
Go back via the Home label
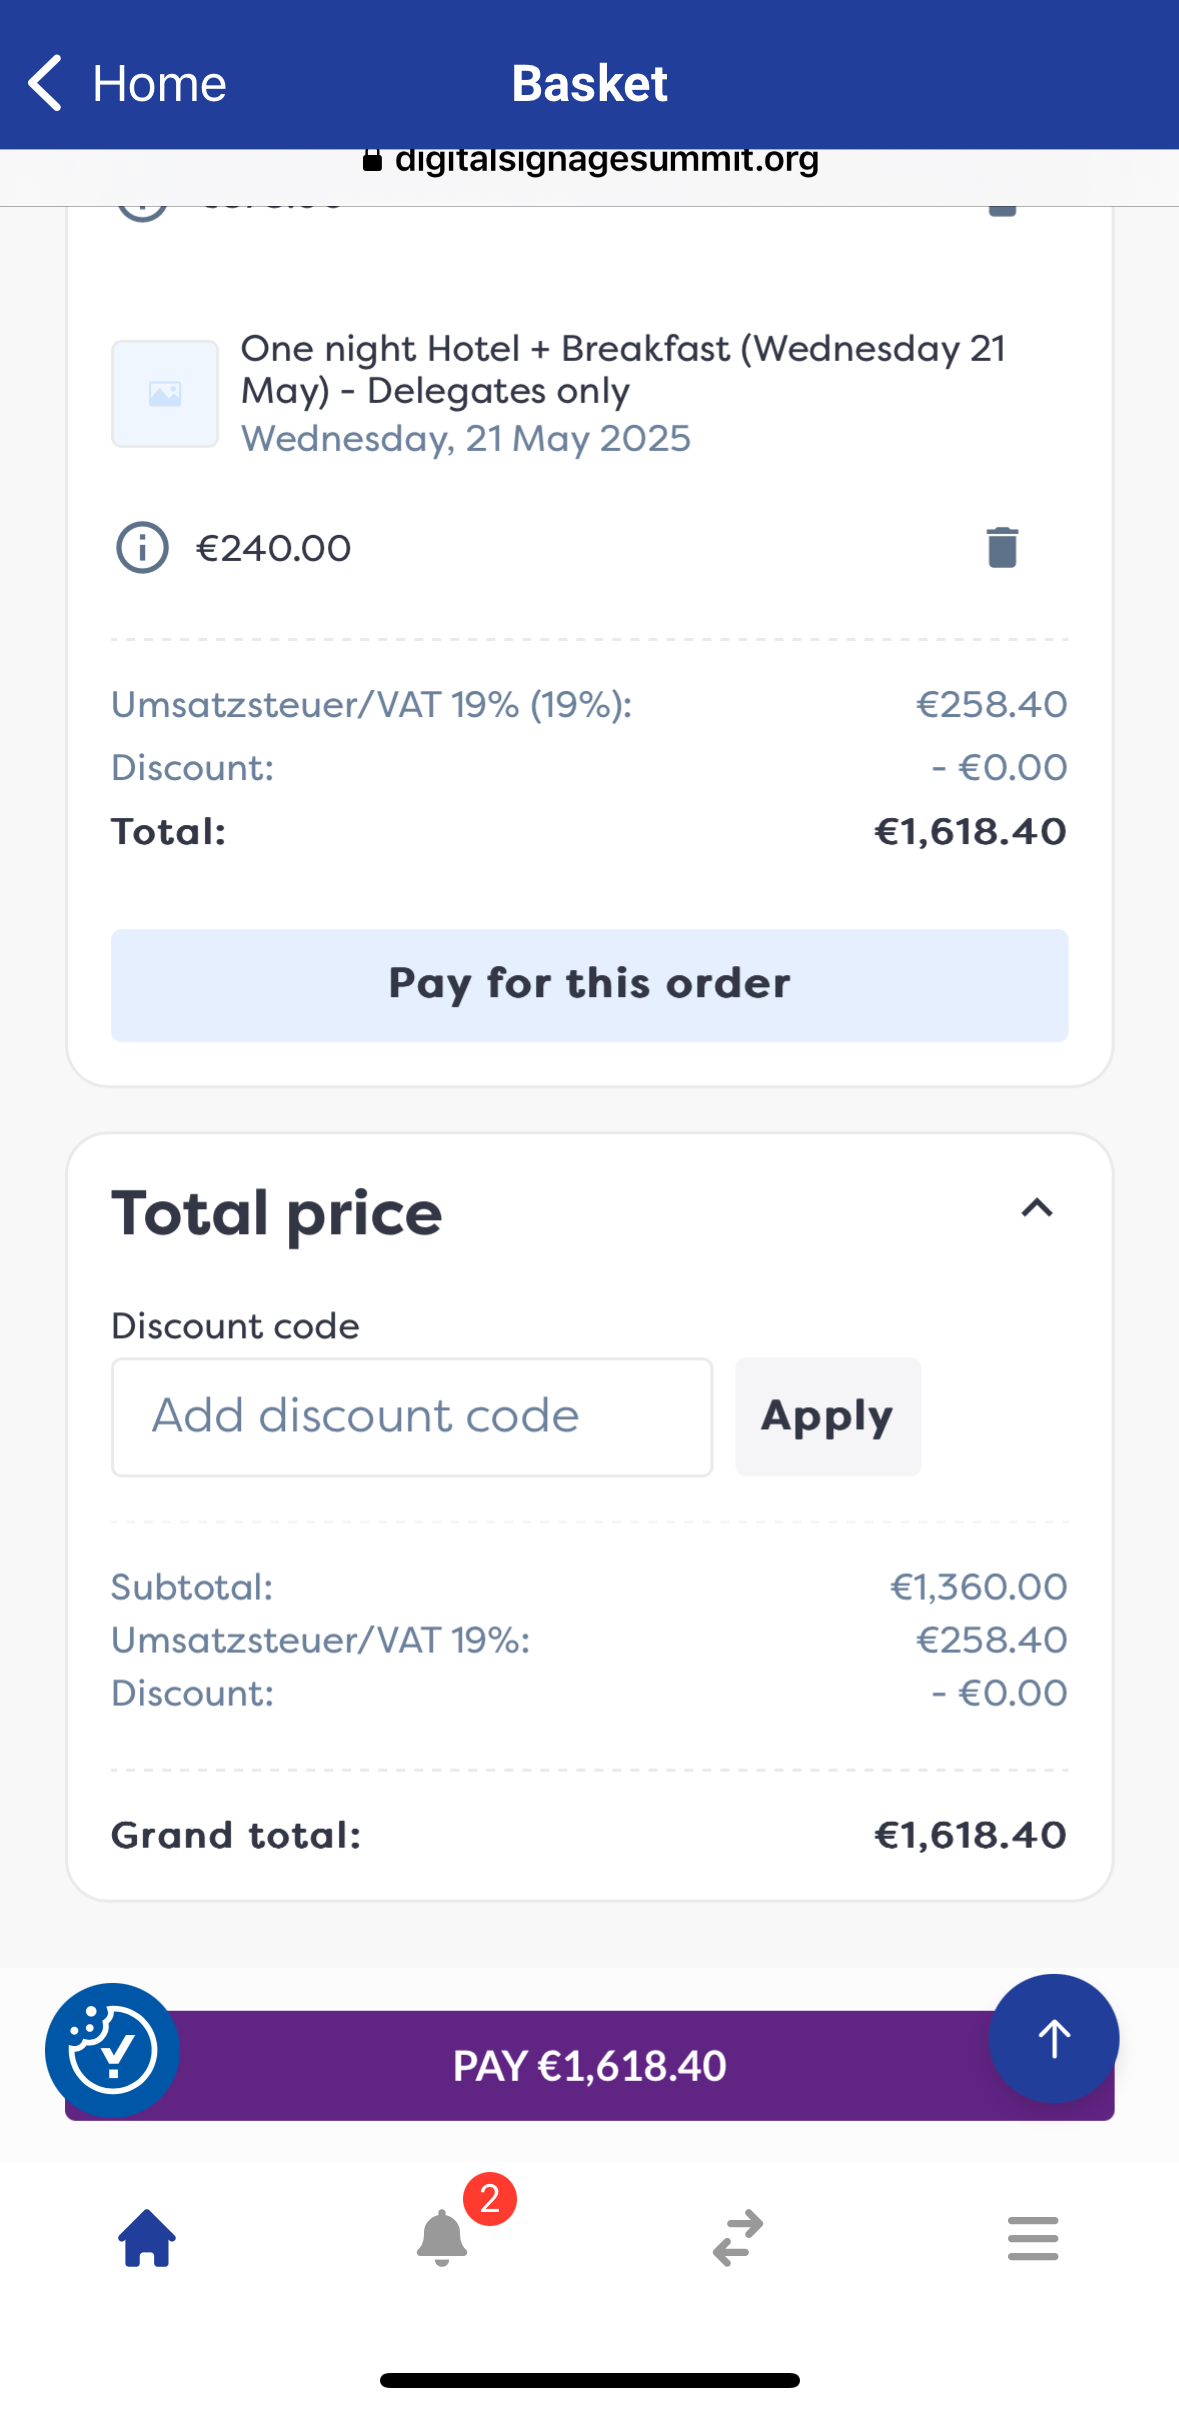click(159, 83)
